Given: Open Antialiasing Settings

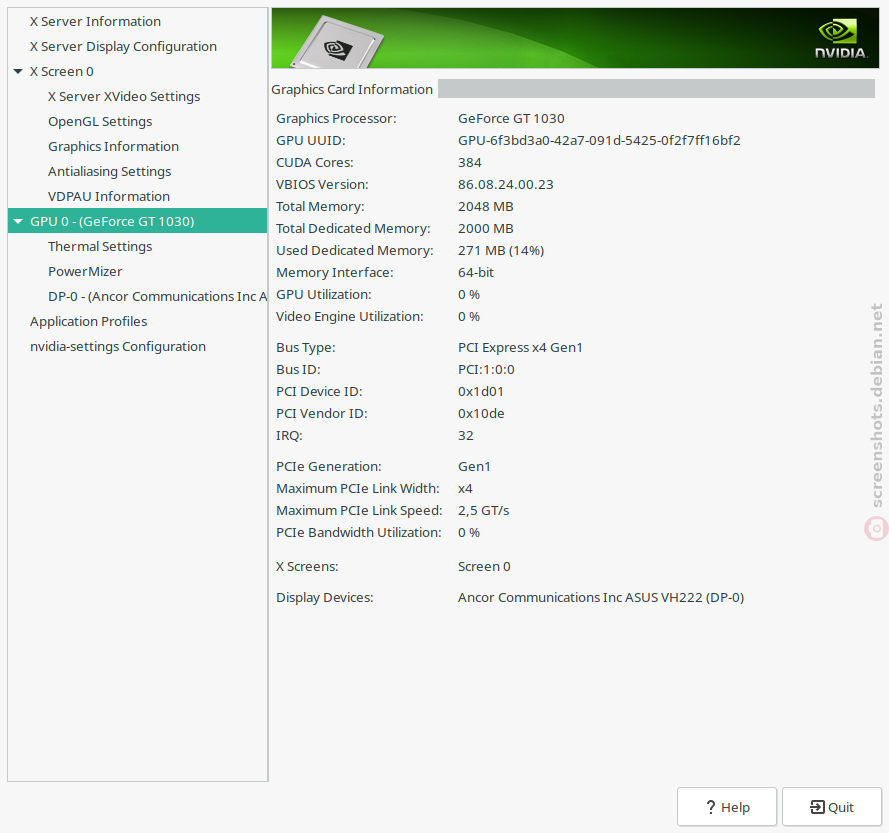Looking at the screenshot, I should click(109, 171).
